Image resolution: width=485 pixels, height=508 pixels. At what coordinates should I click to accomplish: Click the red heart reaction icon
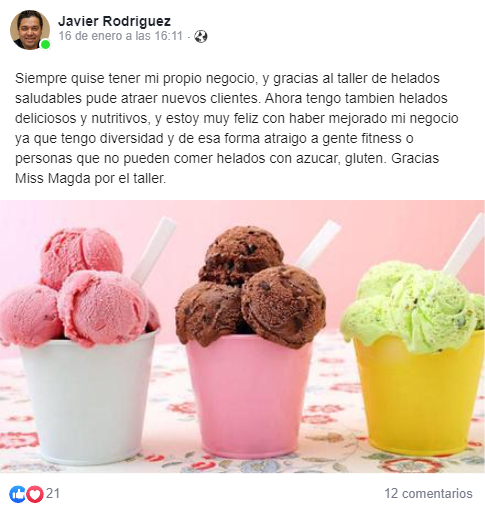tap(35, 494)
